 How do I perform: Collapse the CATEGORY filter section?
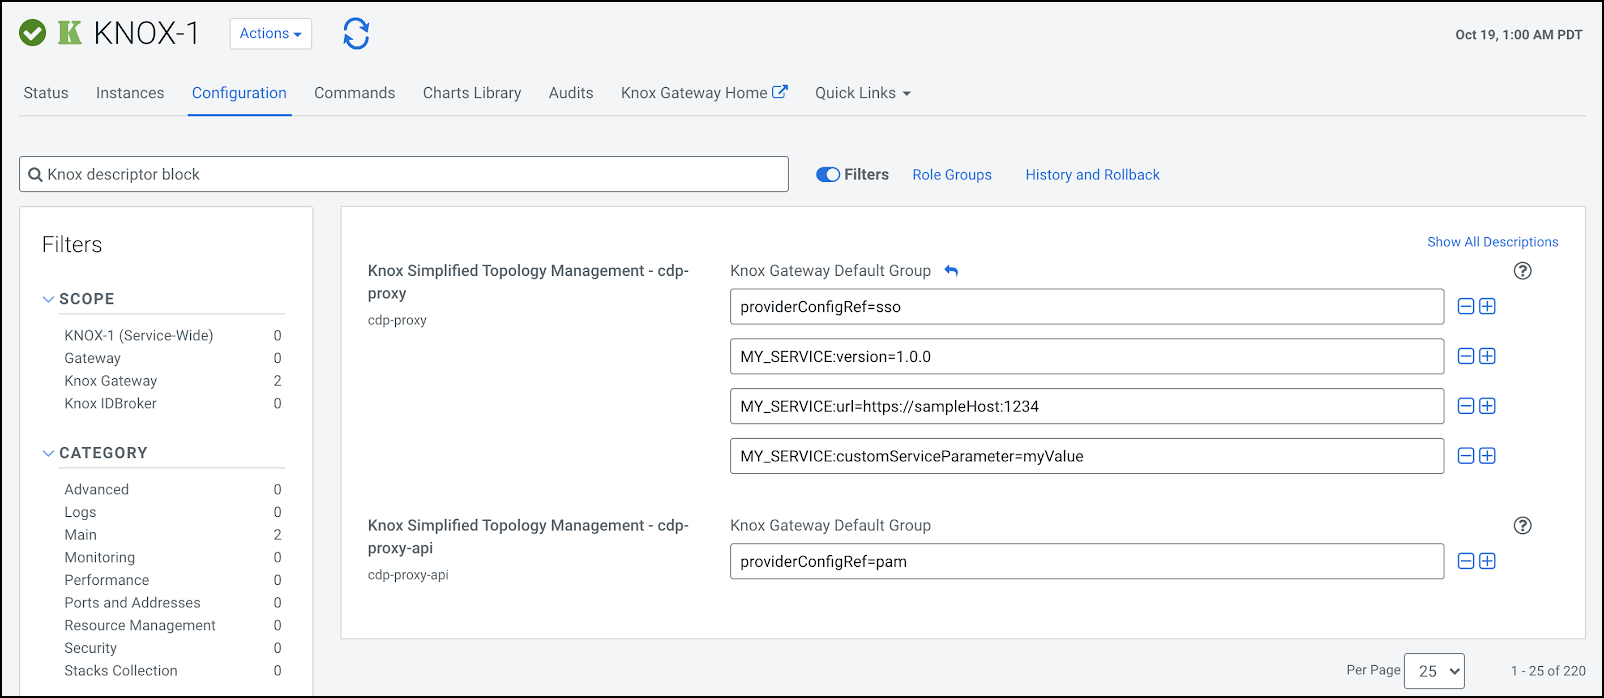(x=48, y=453)
